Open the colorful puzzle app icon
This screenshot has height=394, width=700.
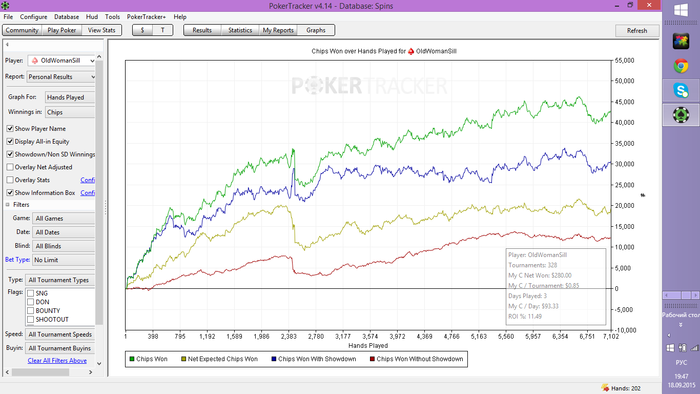click(681, 41)
